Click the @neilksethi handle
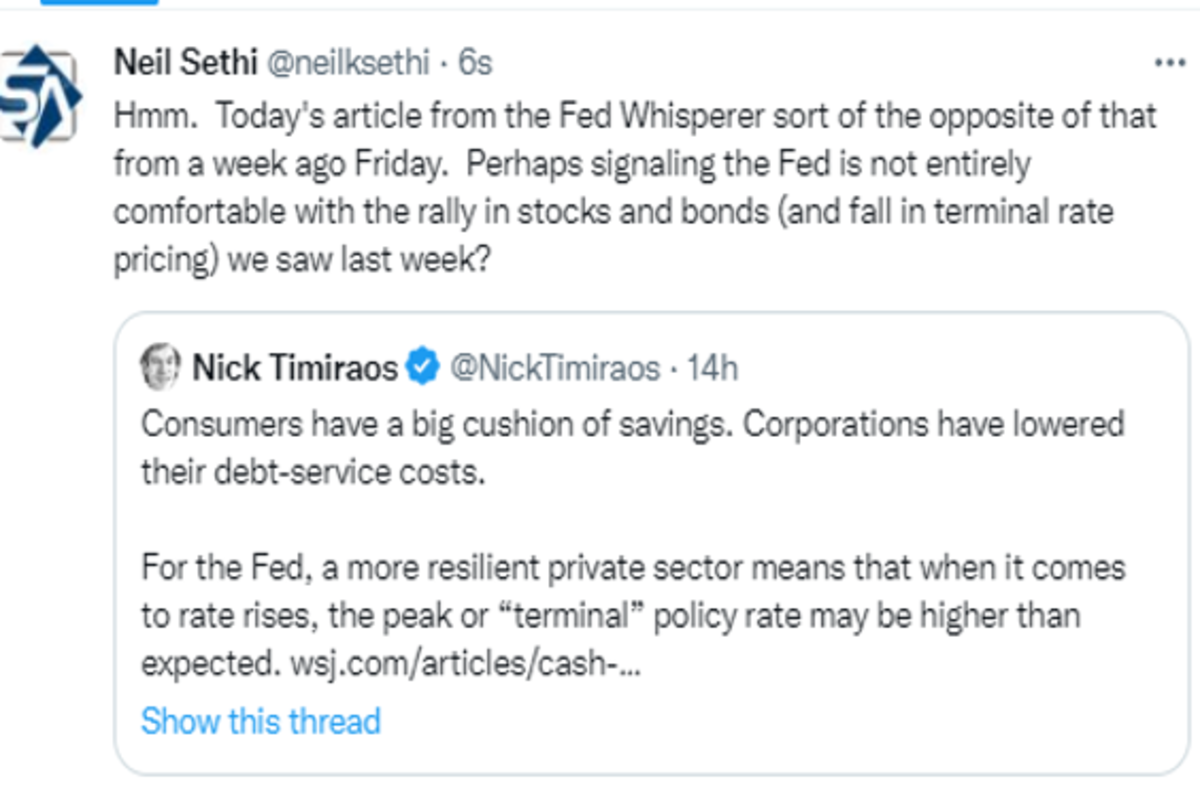 click(x=346, y=64)
